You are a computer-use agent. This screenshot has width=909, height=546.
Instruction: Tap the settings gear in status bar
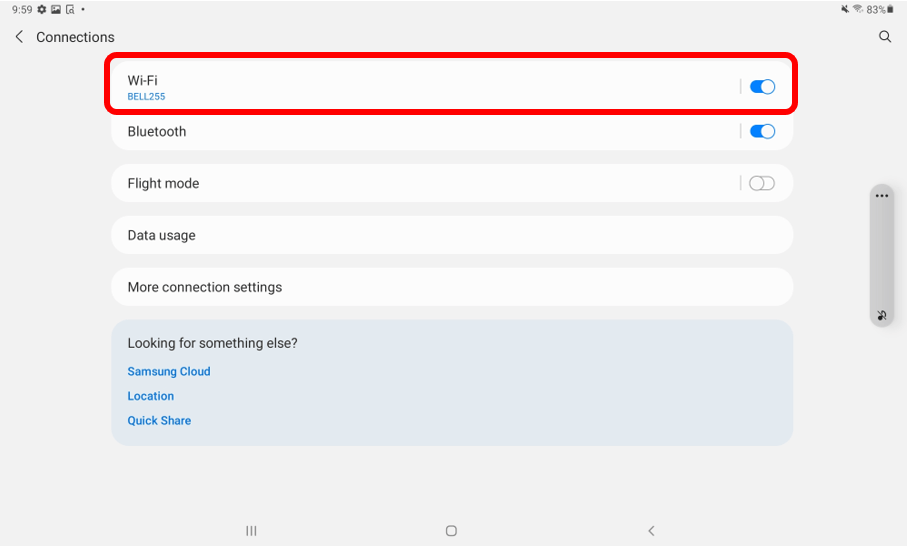[x=42, y=9]
